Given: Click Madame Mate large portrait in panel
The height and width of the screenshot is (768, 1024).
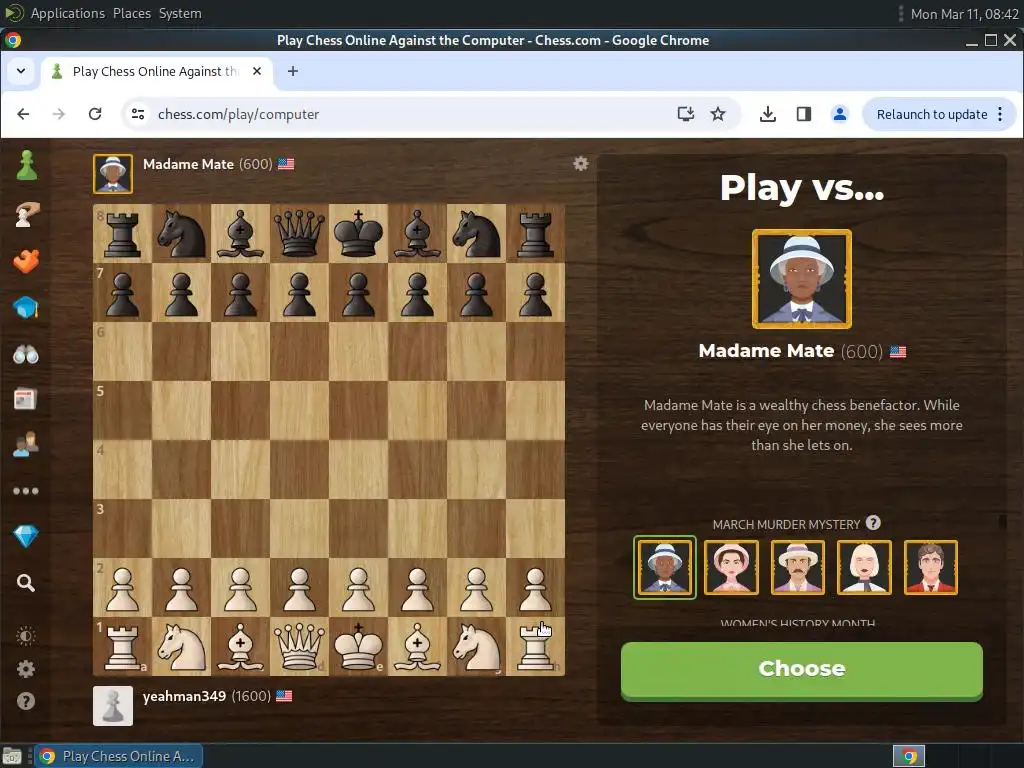Looking at the screenshot, I should click(802, 279).
